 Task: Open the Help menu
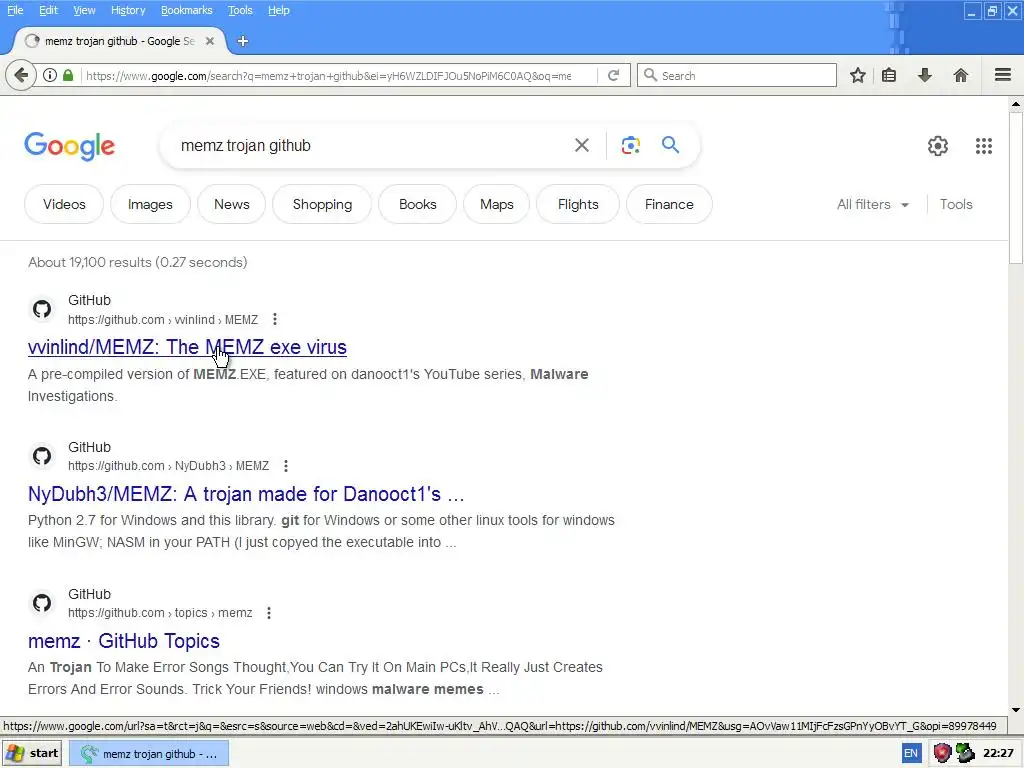pos(278,10)
